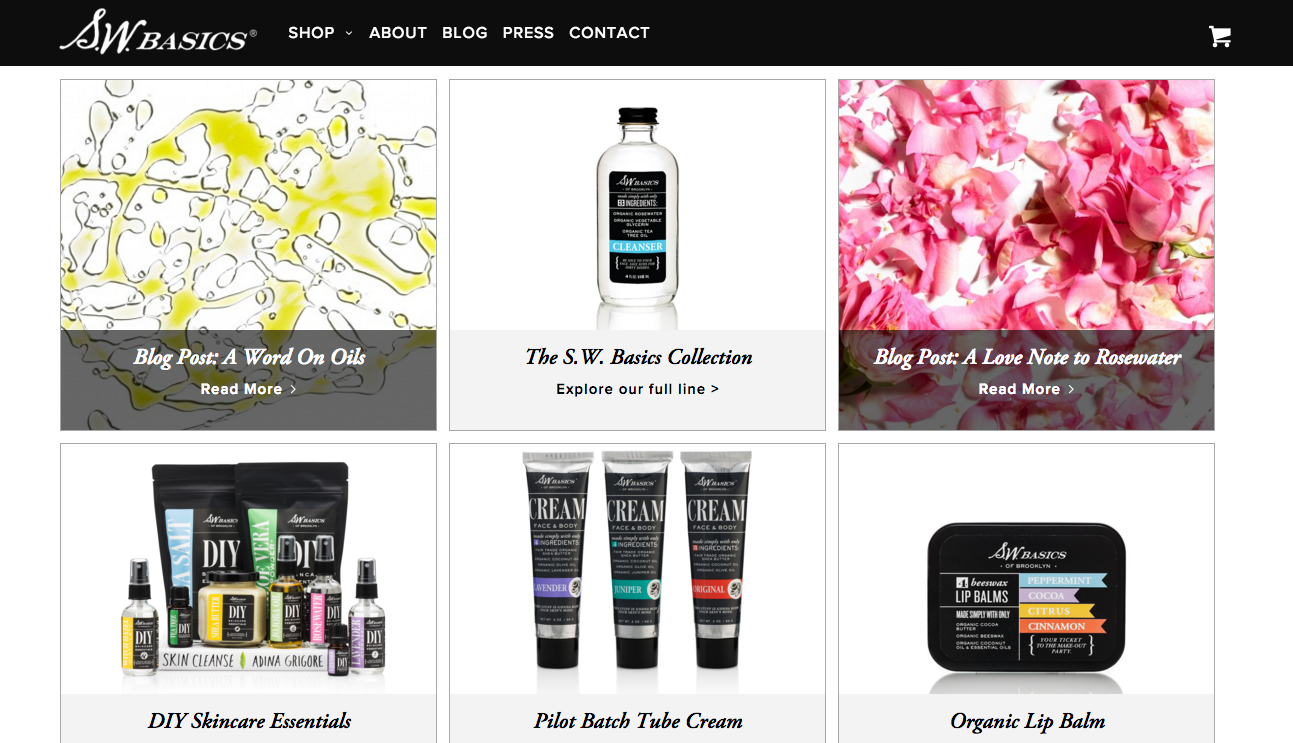
Task: Open the shopping cart icon
Action: click(1219, 36)
